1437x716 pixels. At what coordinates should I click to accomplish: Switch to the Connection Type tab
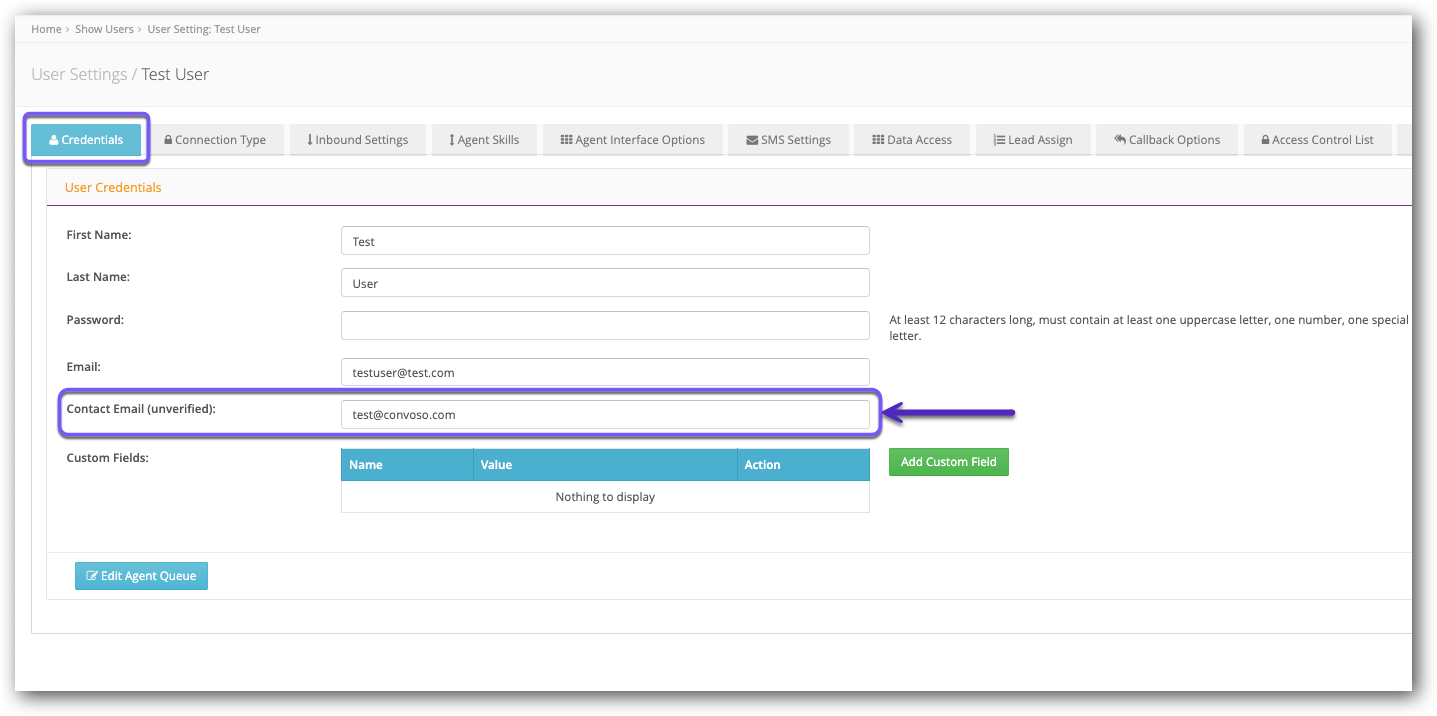click(215, 140)
